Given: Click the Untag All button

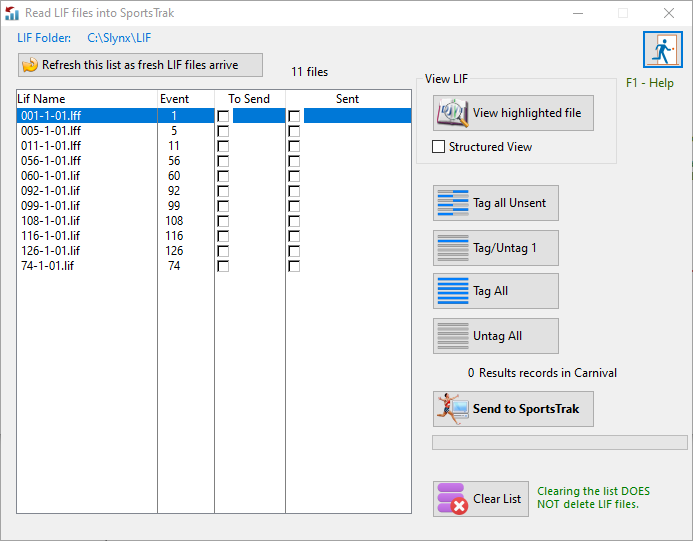Looking at the screenshot, I should coord(495,336).
